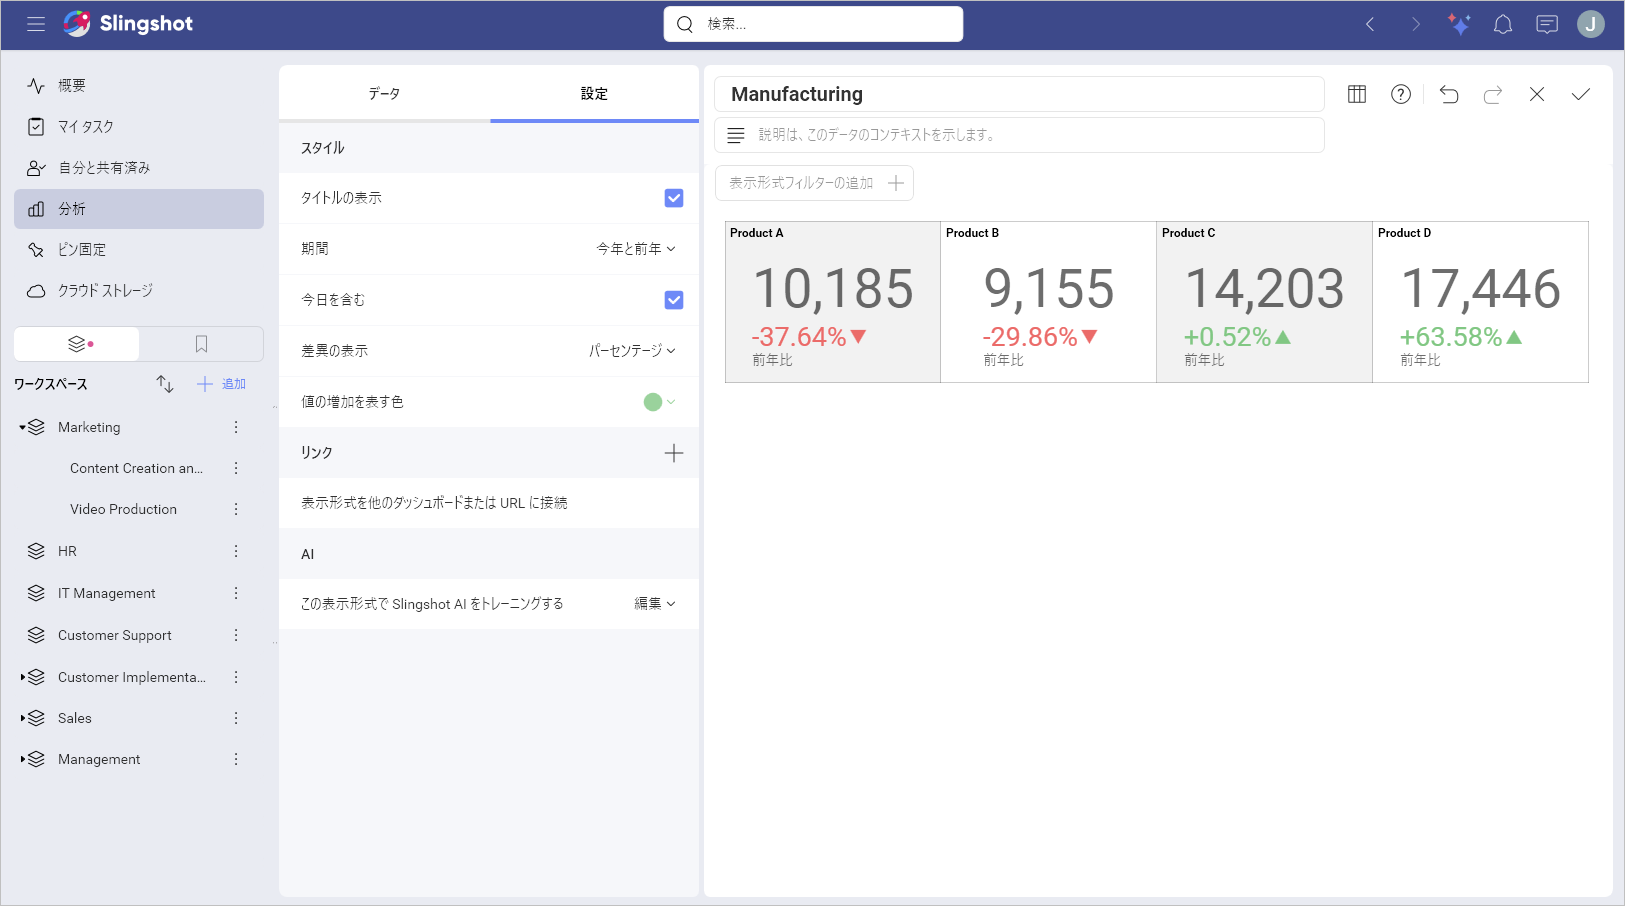Open the Customer Support workspace

[x=115, y=635]
